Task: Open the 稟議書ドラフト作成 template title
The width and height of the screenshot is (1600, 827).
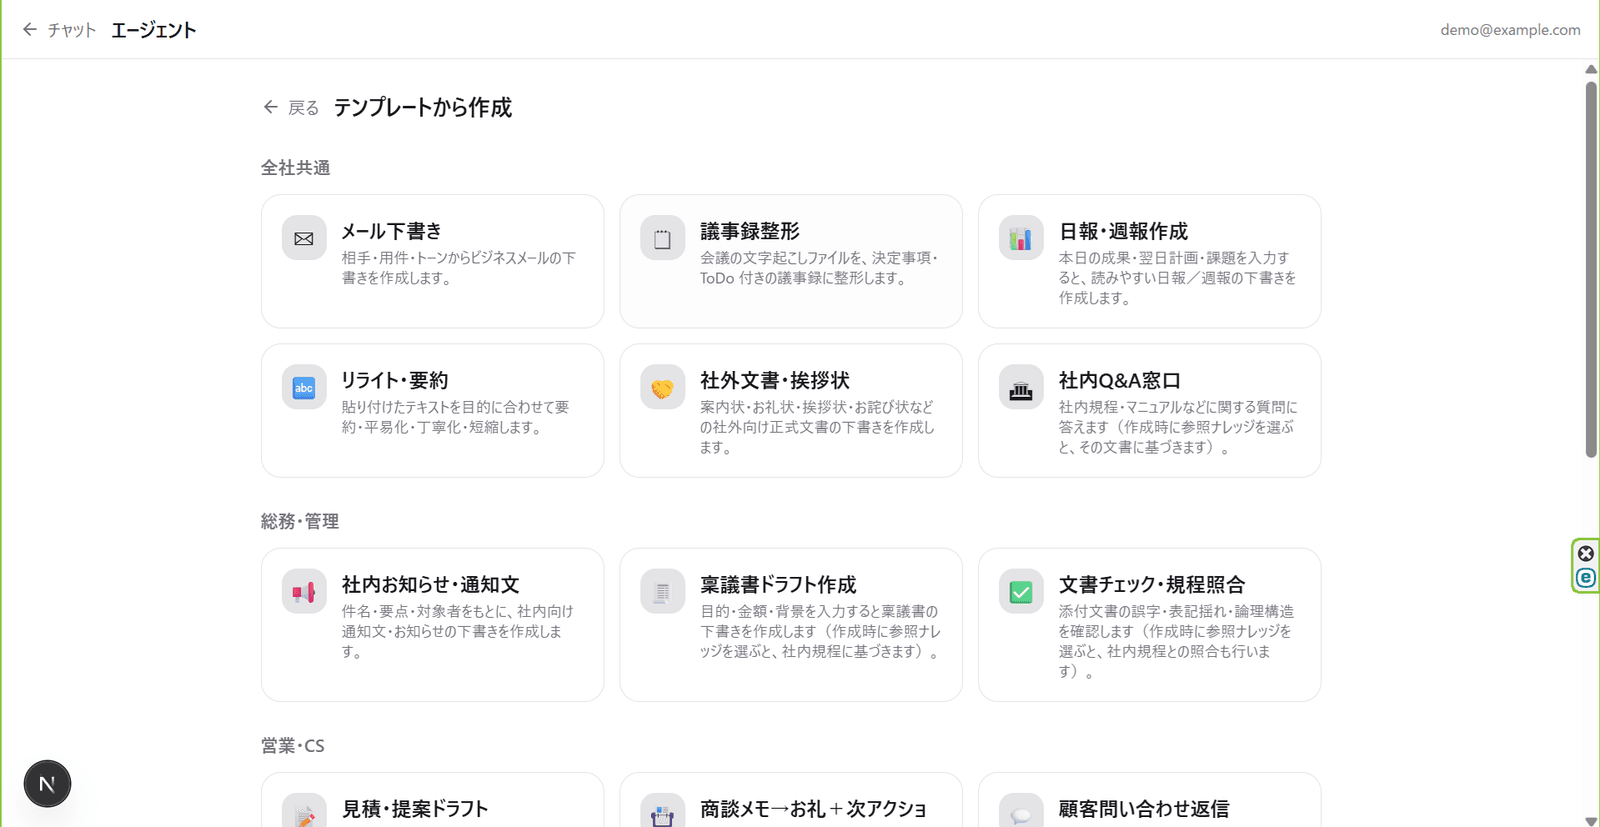Action: pyautogui.click(x=778, y=584)
